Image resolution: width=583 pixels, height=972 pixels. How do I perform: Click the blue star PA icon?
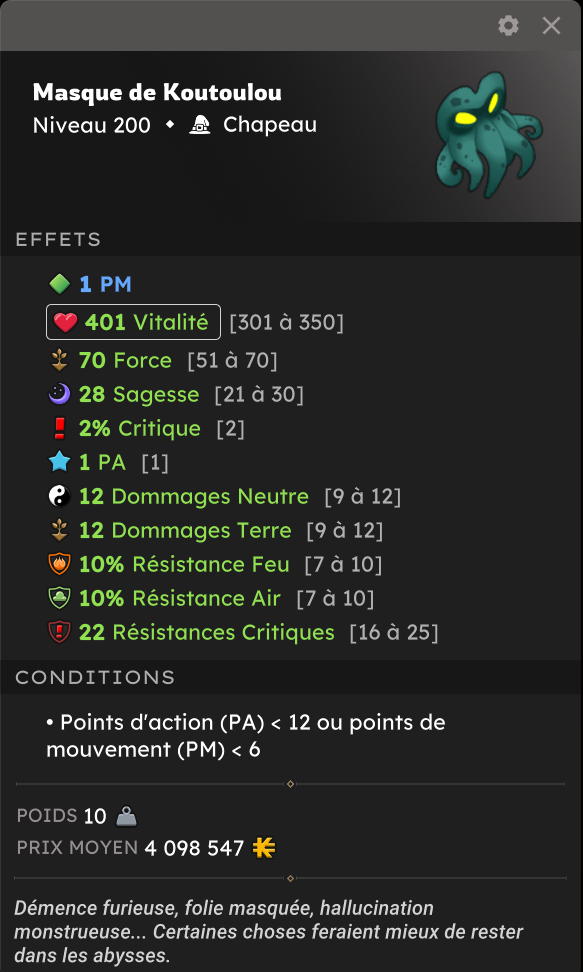(60, 462)
